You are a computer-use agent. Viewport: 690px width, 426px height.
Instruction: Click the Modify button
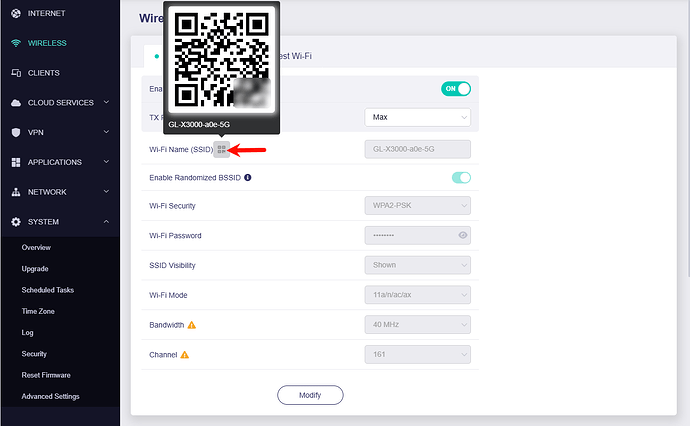coord(310,395)
